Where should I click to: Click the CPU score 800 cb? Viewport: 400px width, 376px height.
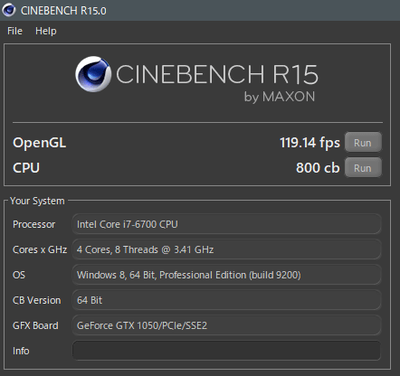pyautogui.click(x=318, y=168)
